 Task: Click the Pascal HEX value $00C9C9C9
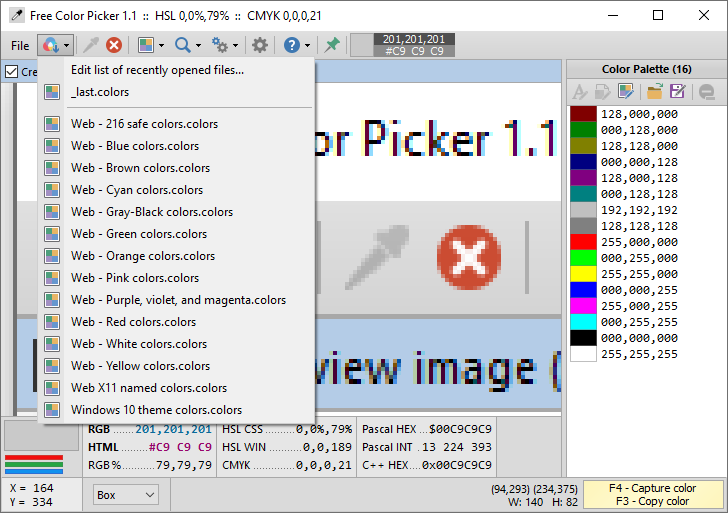pos(460,429)
